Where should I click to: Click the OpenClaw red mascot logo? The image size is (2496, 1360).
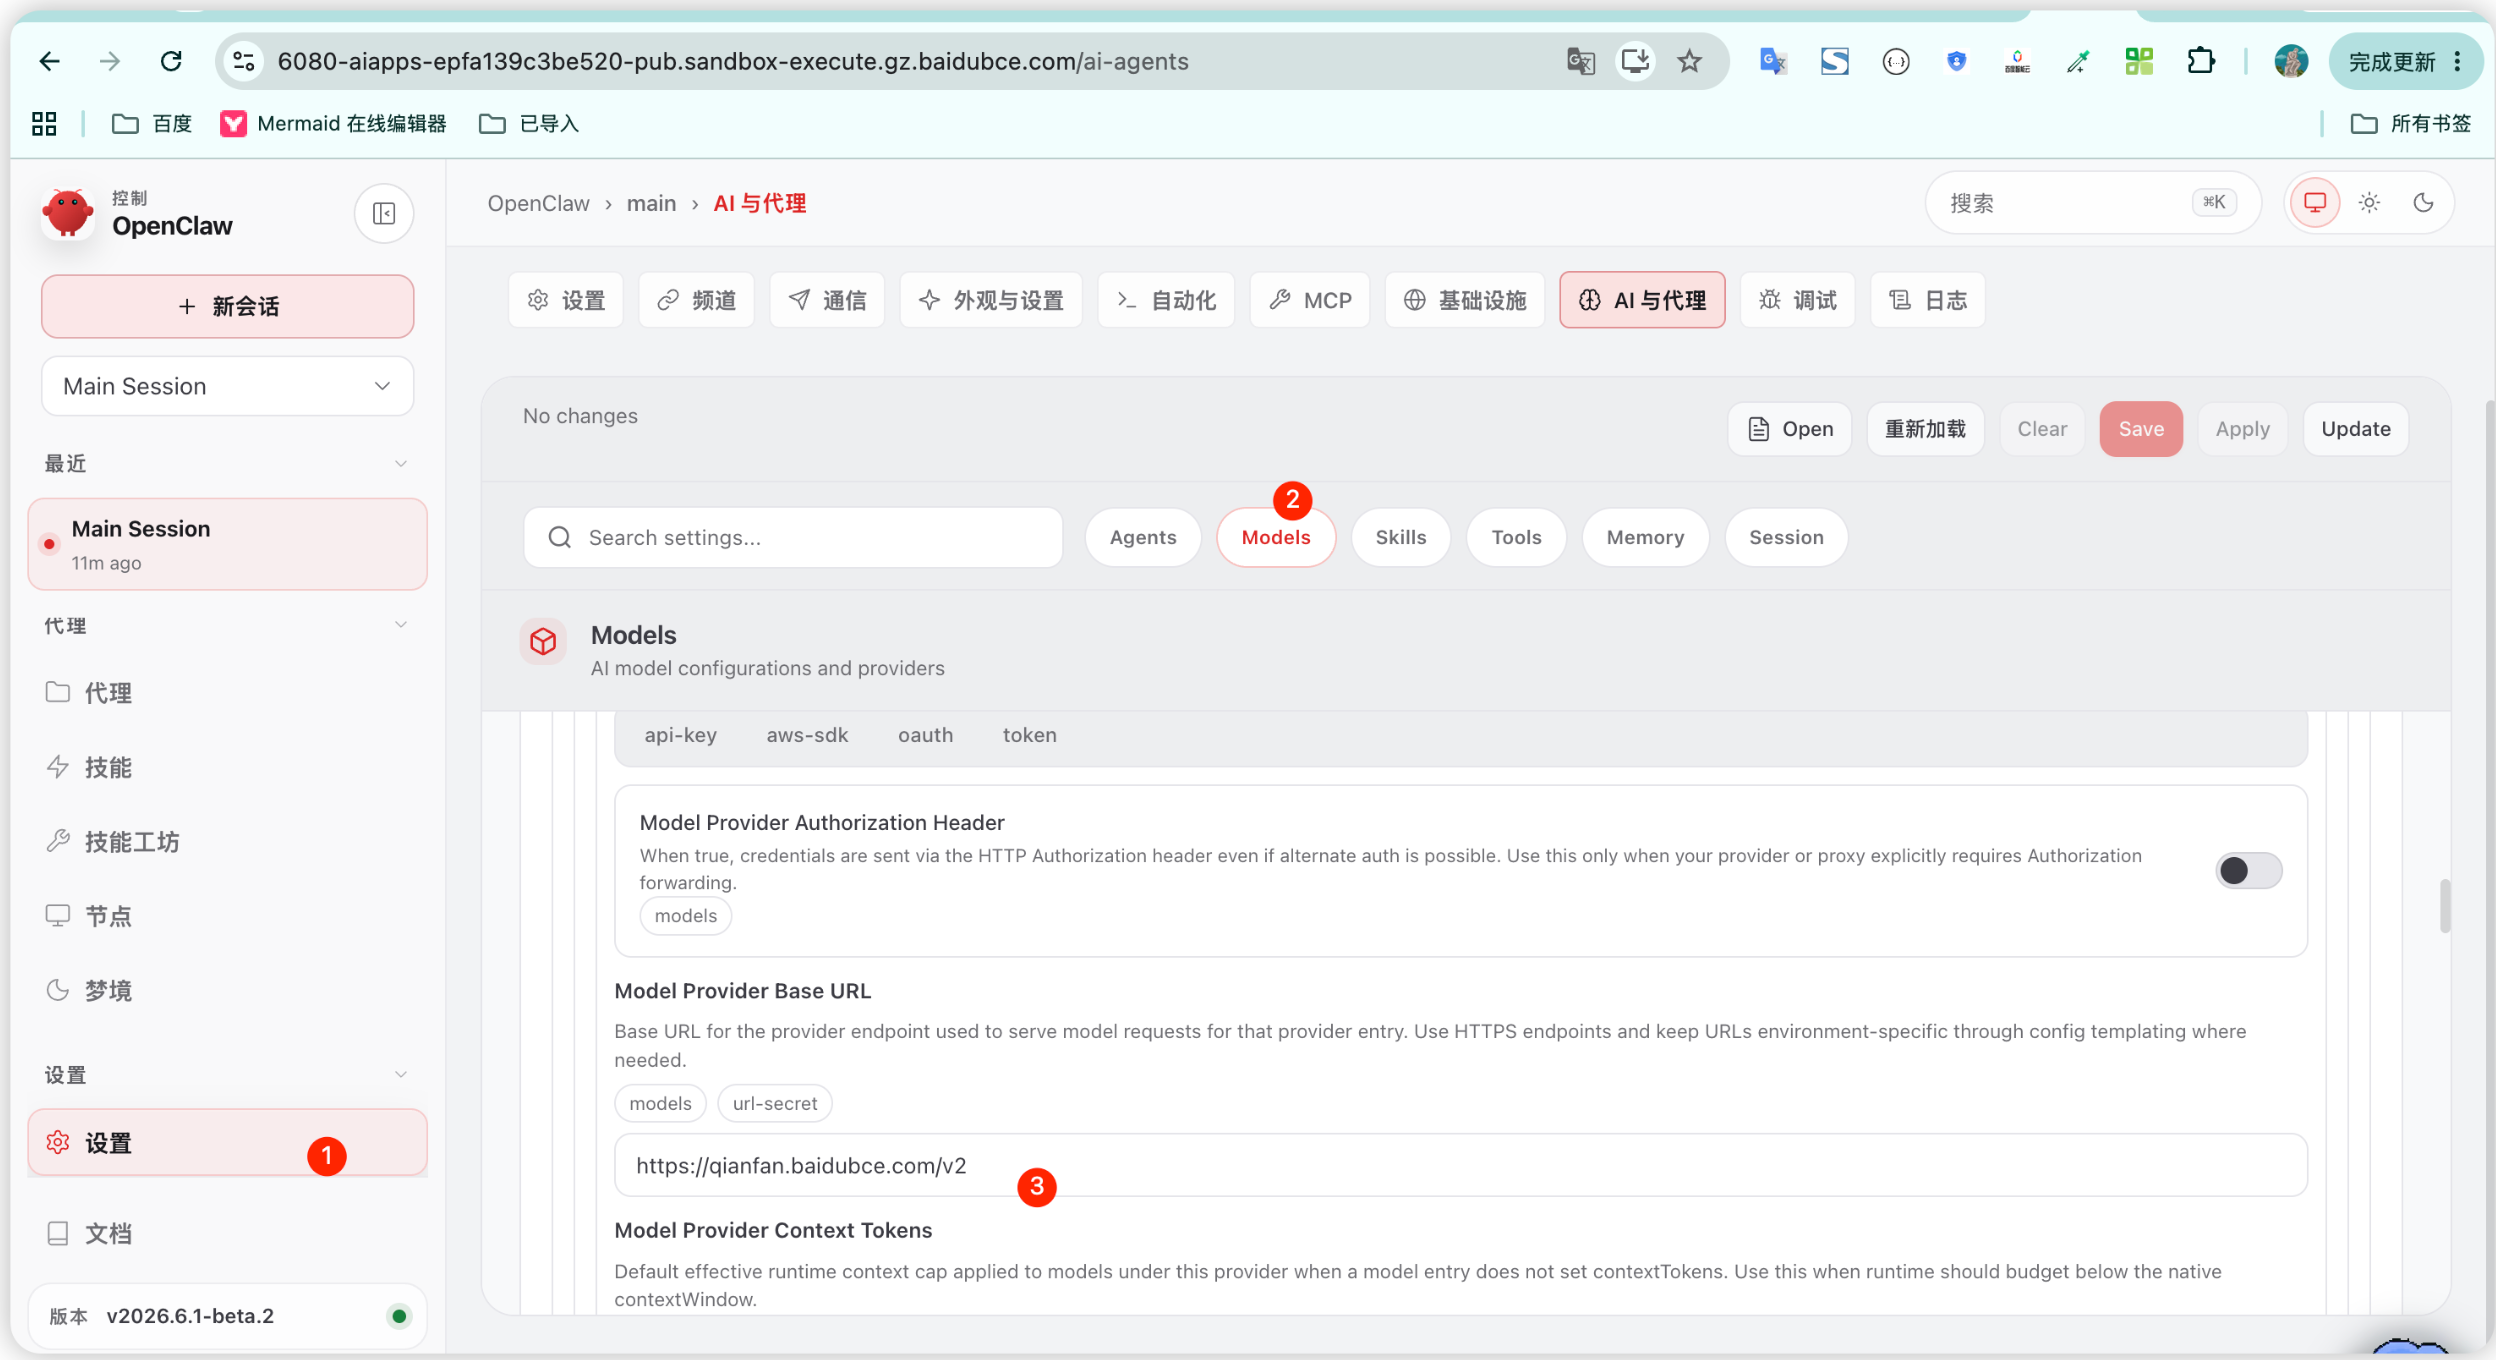point(68,213)
